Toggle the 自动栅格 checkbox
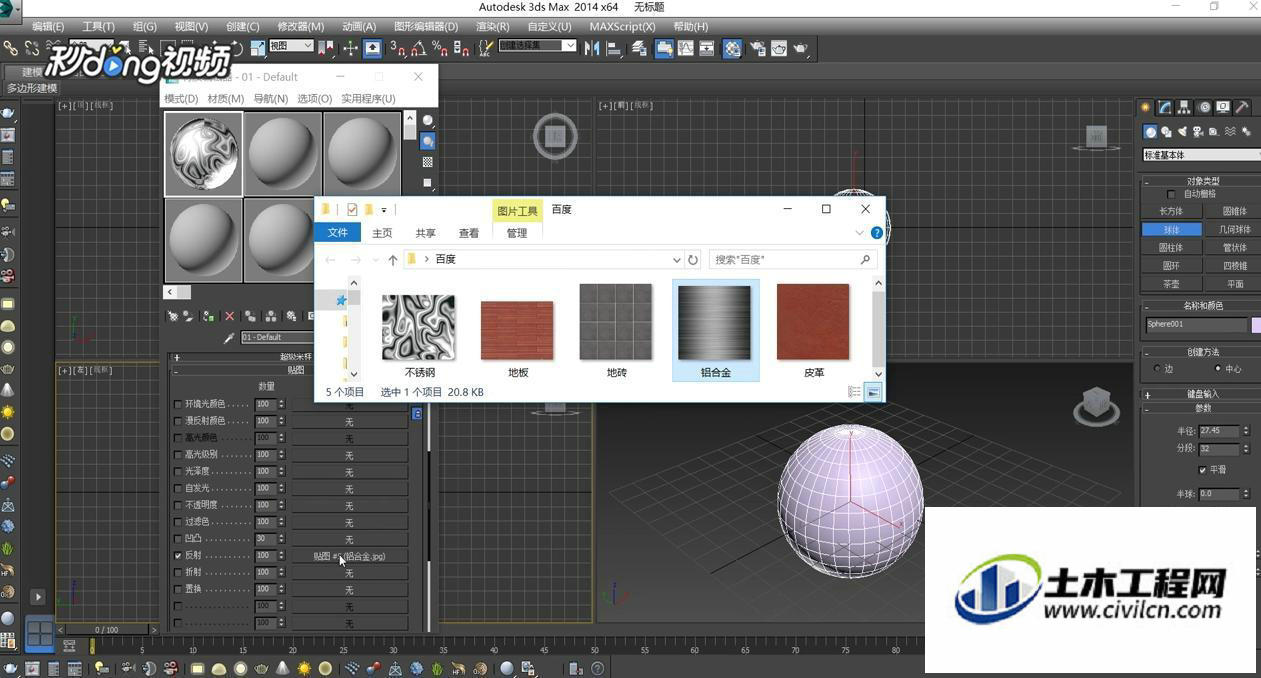Image resolution: width=1261 pixels, height=678 pixels. (x=1172, y=194)
